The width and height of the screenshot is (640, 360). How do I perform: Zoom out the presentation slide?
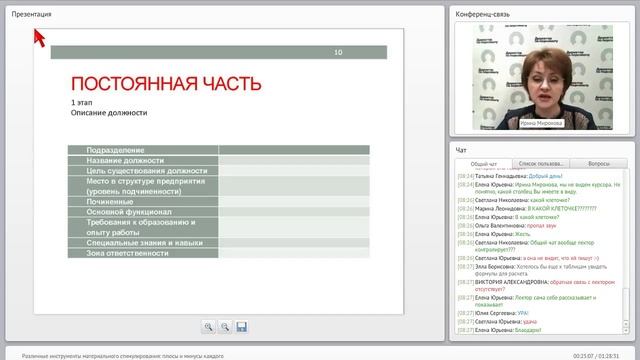pos(225,327)
